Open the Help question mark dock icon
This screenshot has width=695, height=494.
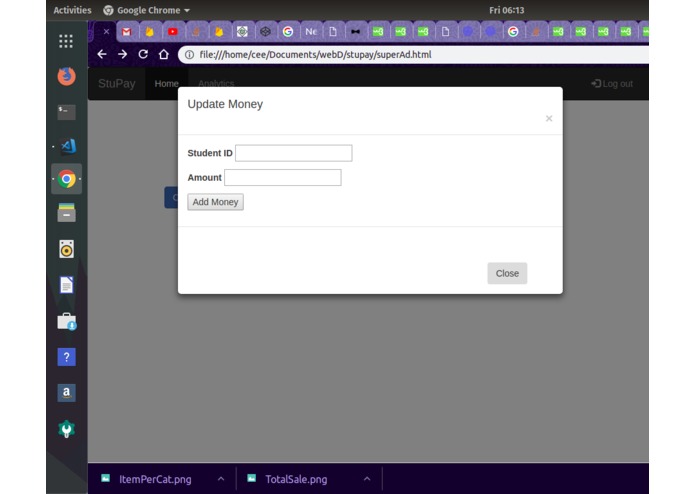point(66,357)
